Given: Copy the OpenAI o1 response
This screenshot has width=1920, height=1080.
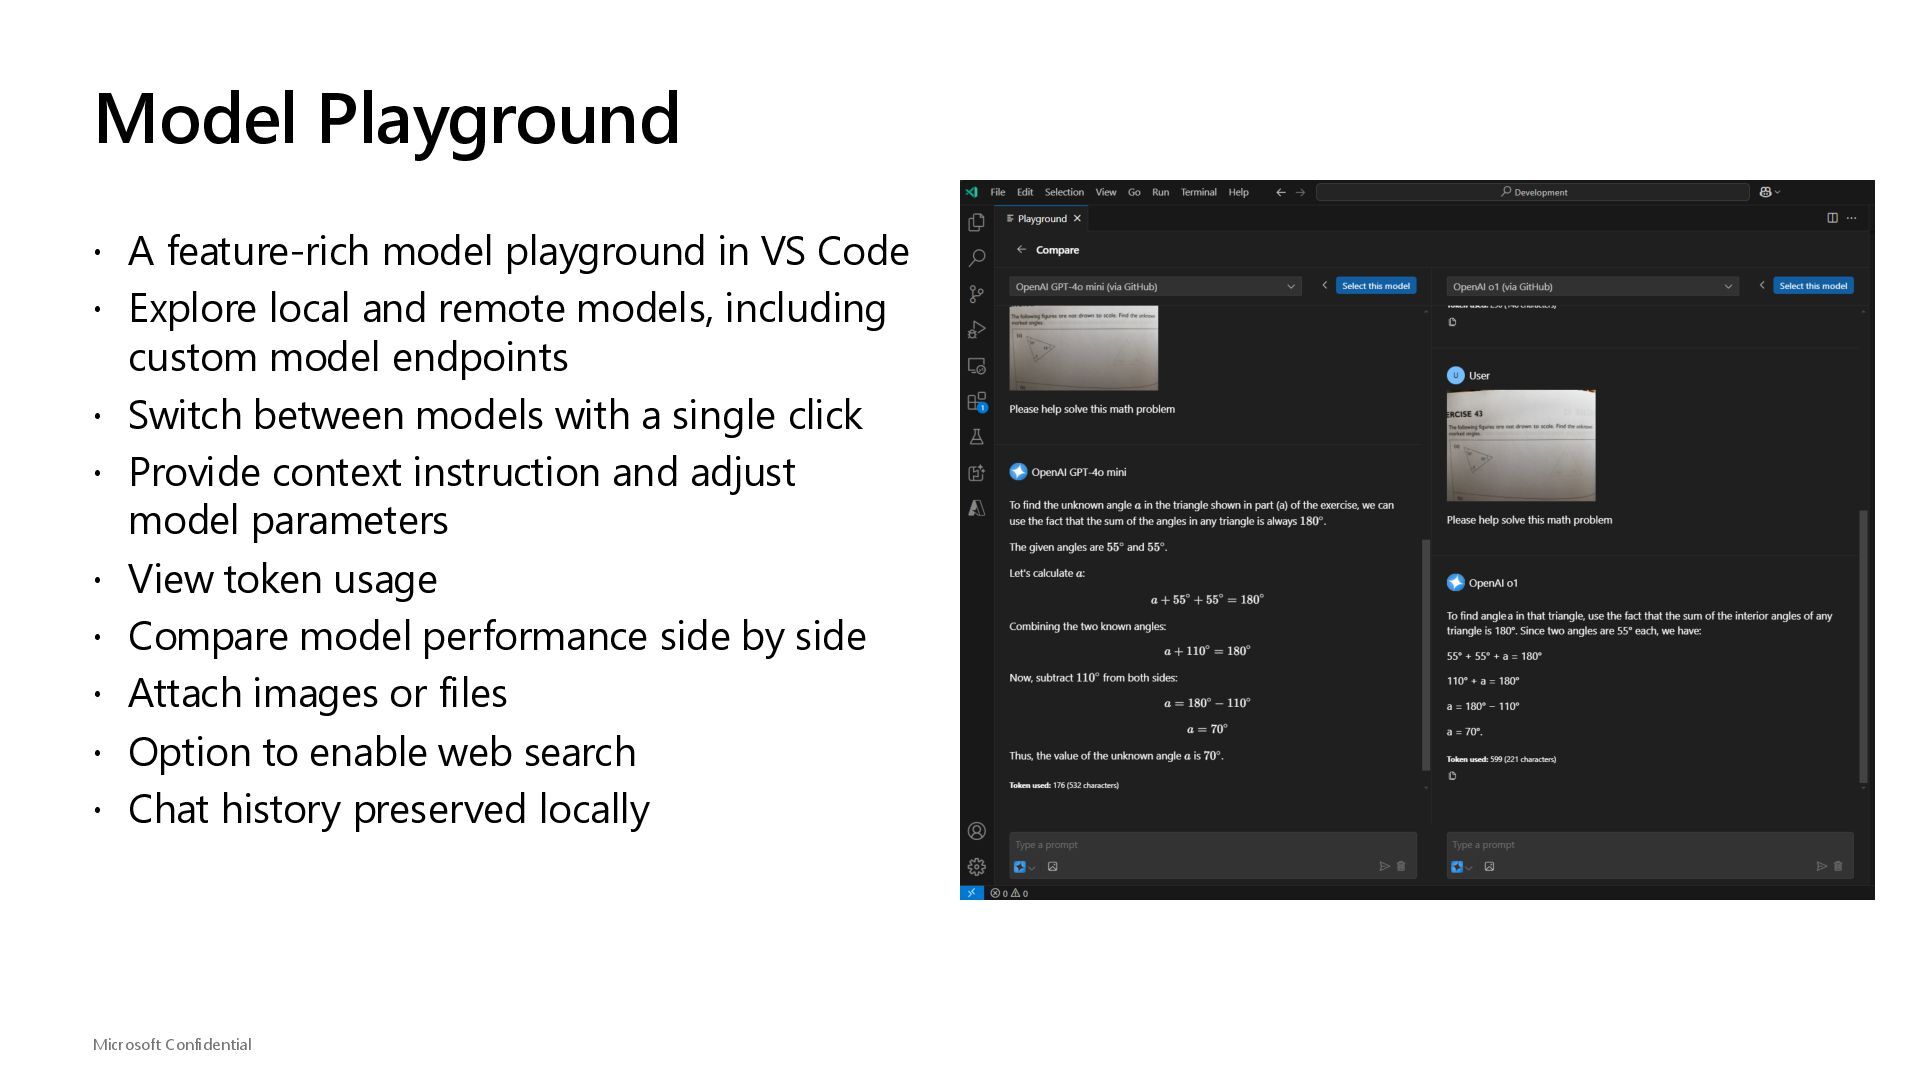Looking at the screenshot, I should tap(1452, 776).
